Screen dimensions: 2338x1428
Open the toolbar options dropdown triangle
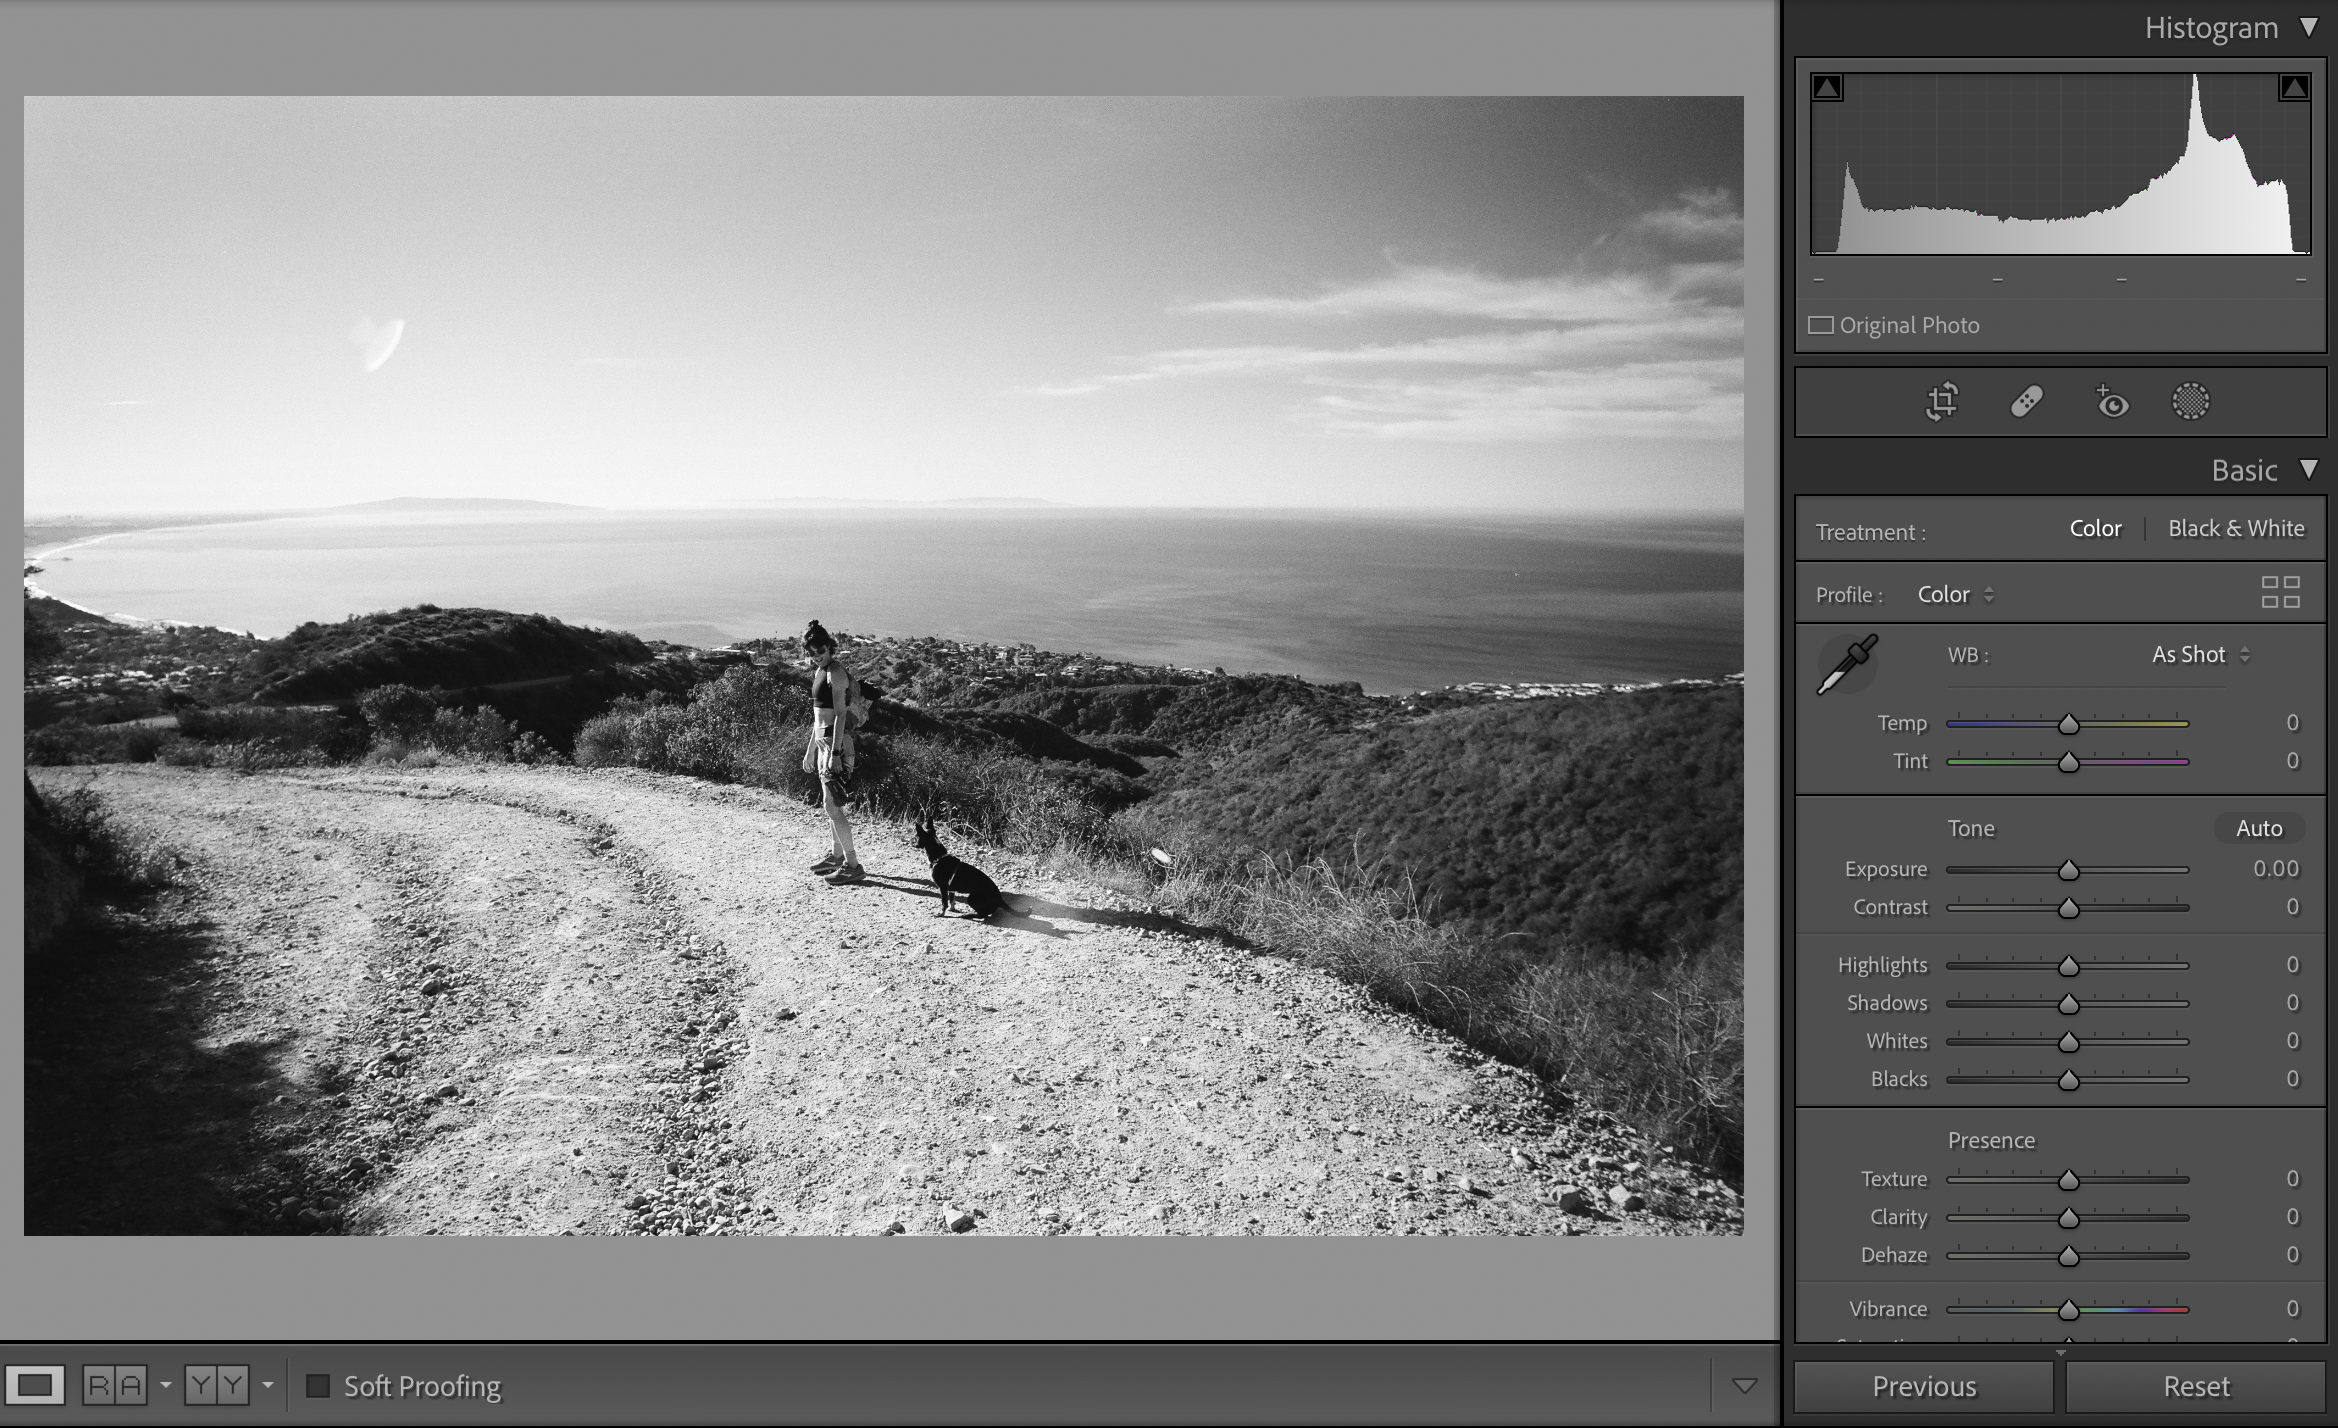coord(1744,1386)
